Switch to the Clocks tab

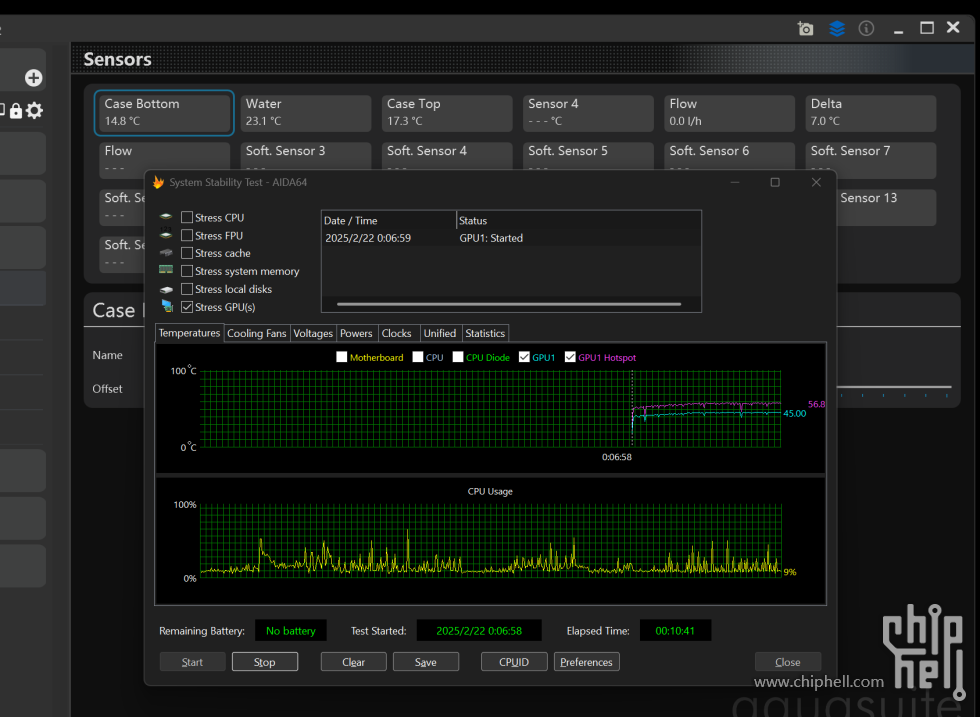click(x=397, y=333)
